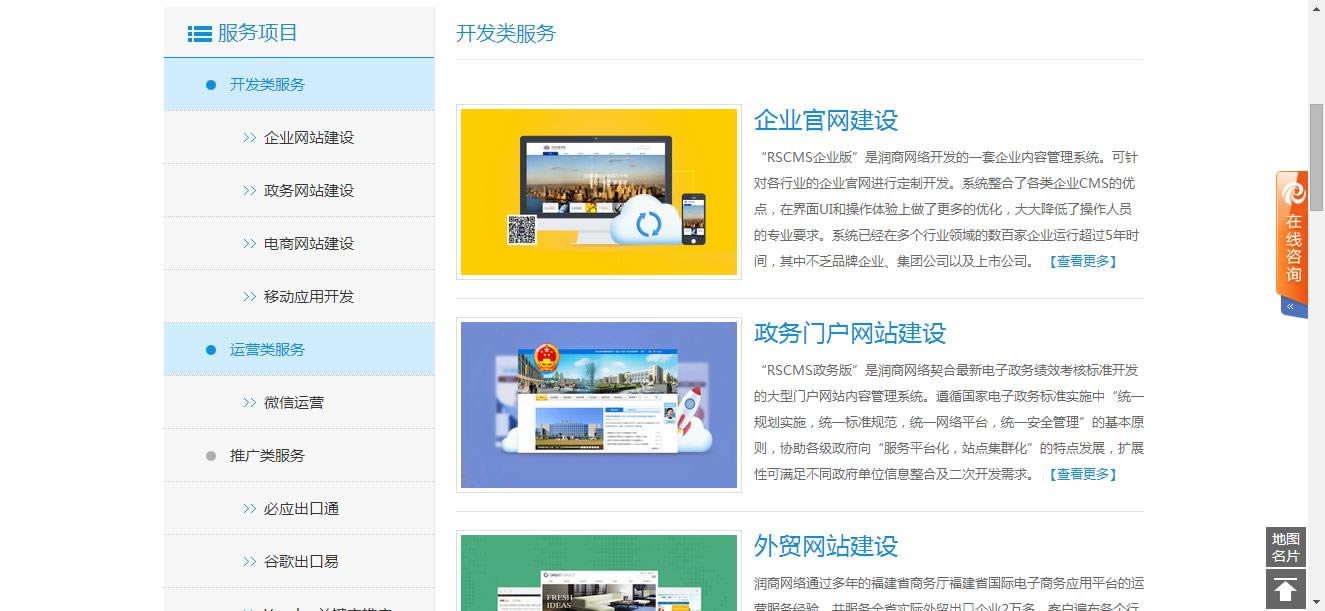Click the blue bullet beside 运营类服务

point(211,350)
